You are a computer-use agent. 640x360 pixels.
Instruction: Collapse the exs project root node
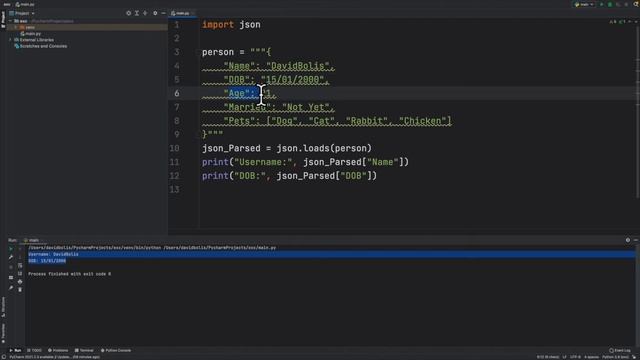(11, 21)
